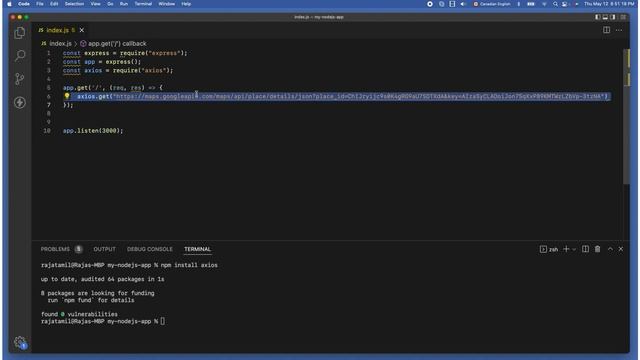Click the screen recording status icon
Screen dimensions: 640x360
point(430,4)
